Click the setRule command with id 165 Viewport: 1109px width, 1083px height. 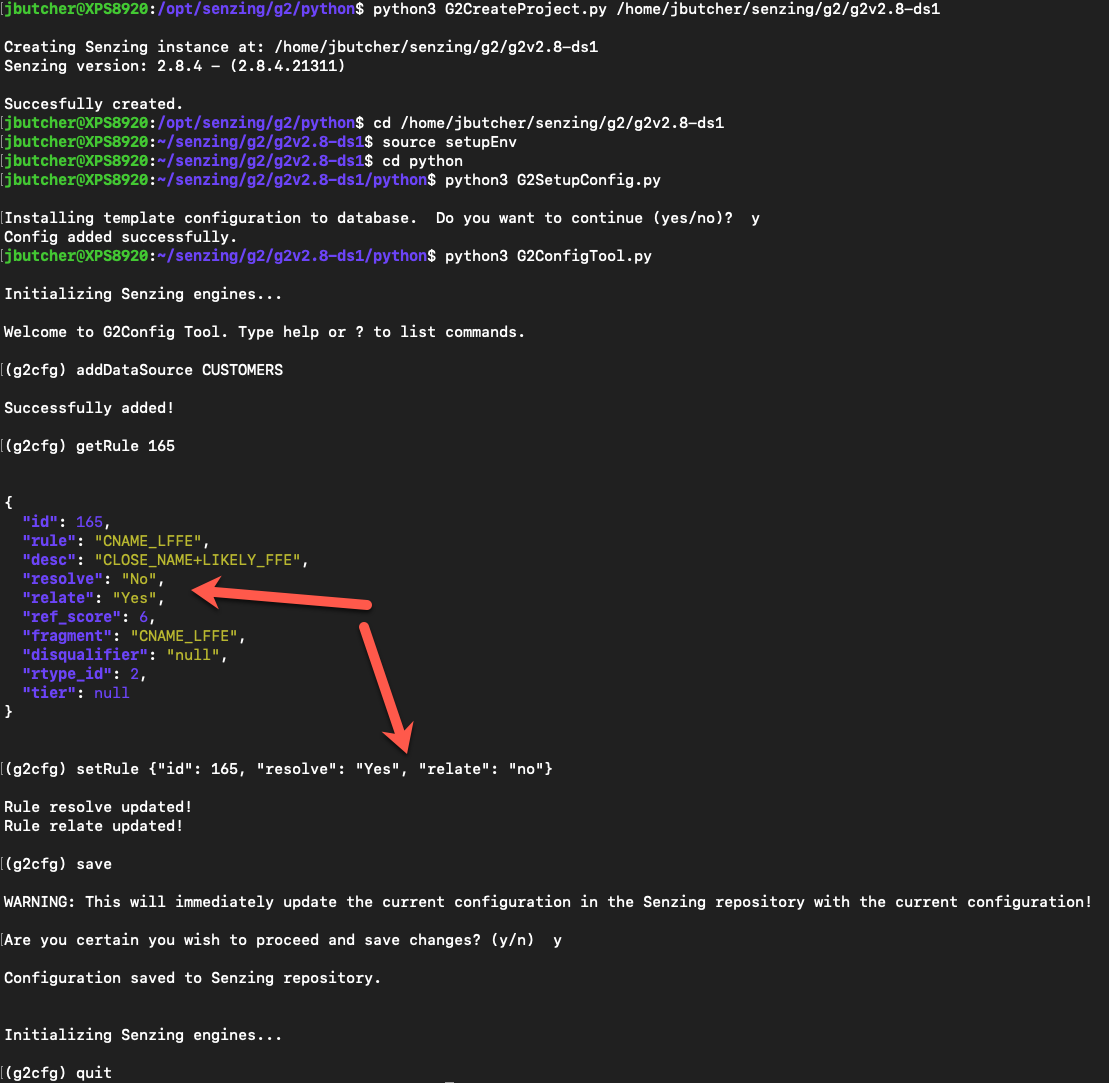(x=314, y=769)
